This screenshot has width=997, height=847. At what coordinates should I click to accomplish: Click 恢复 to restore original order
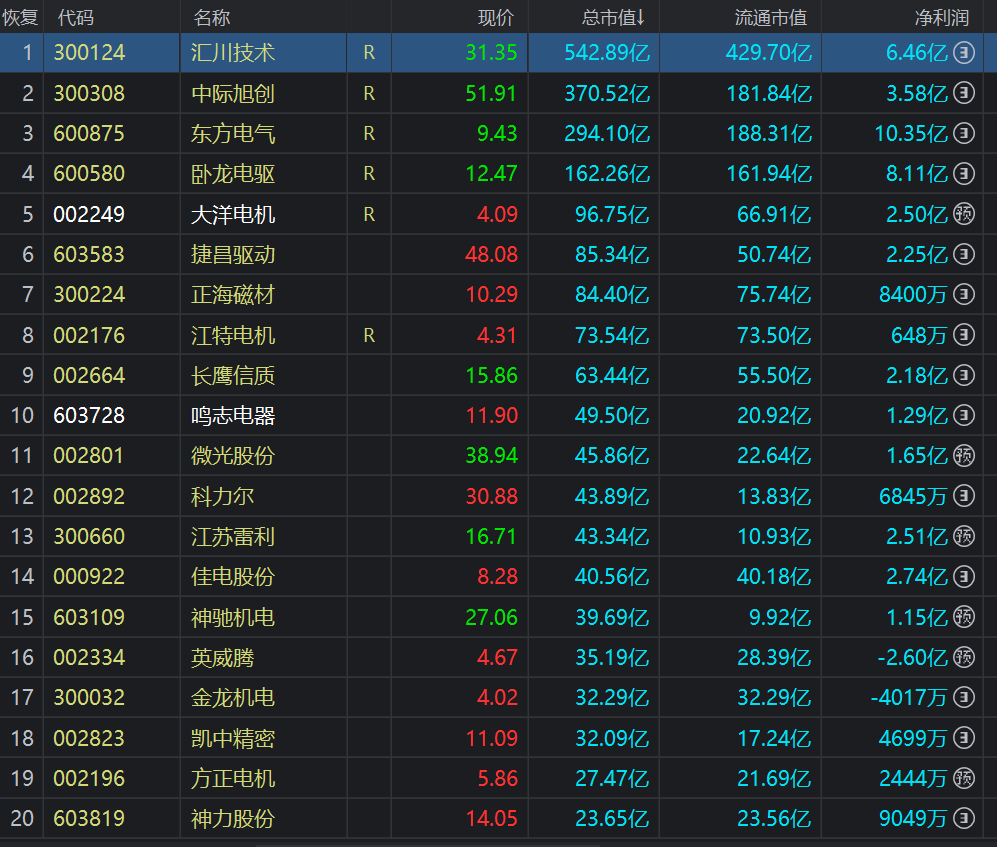22,15
